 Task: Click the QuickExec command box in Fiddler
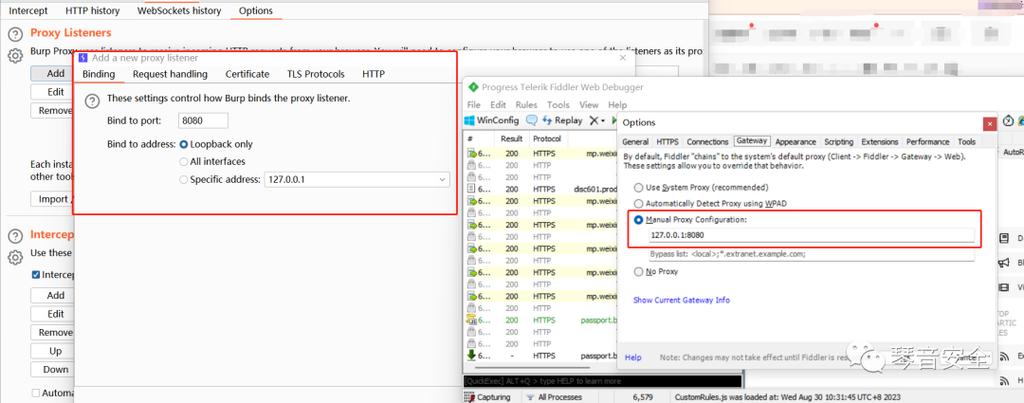coord(603,381)
